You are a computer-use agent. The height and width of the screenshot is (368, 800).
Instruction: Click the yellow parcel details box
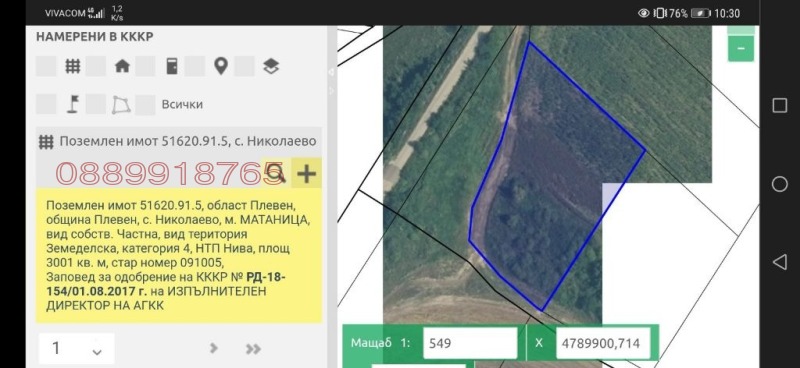coord(179,256)
